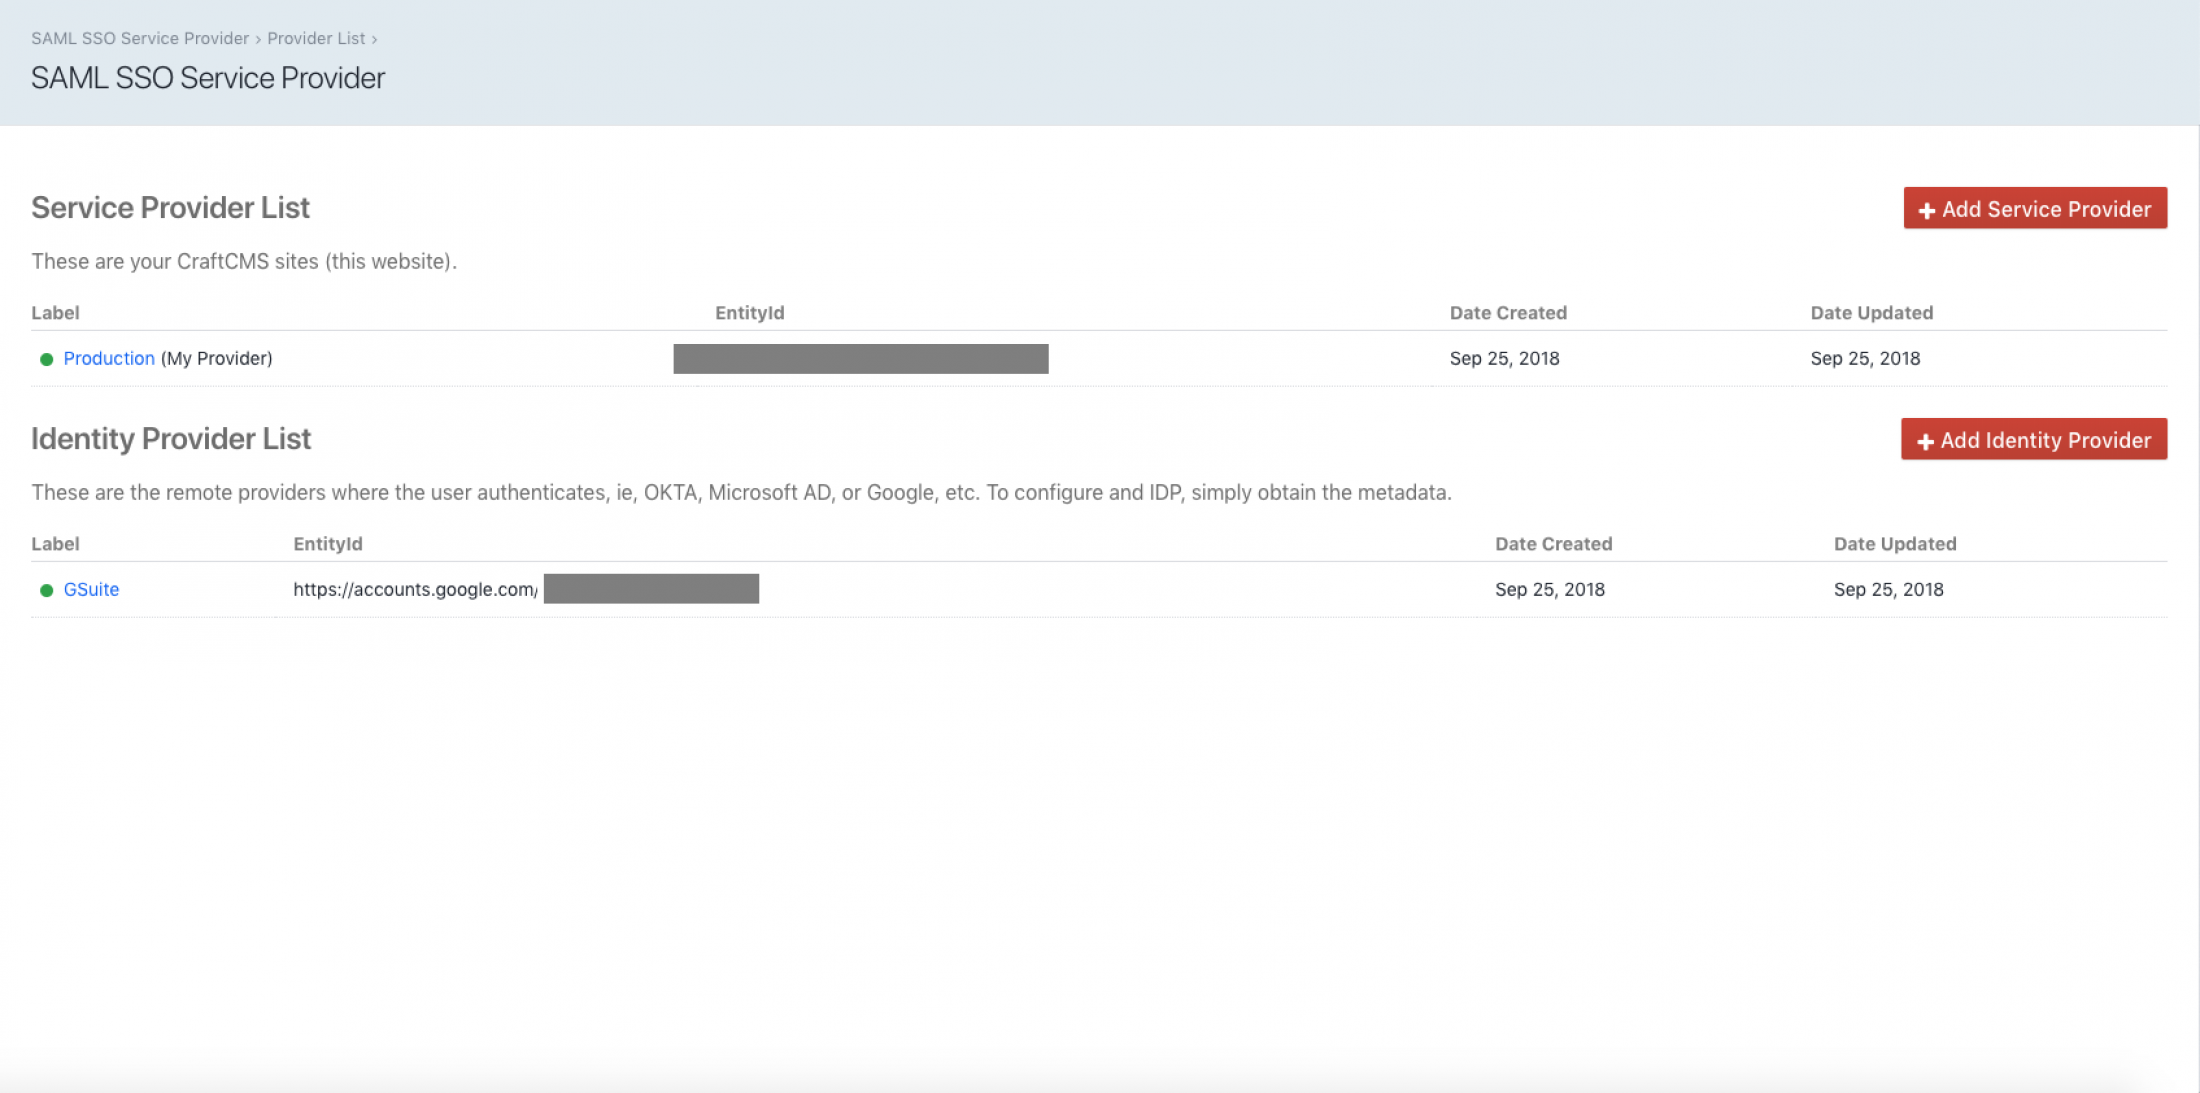Click green status dot next to Production
The image size is (2200, 1093).
click(46, 359)
